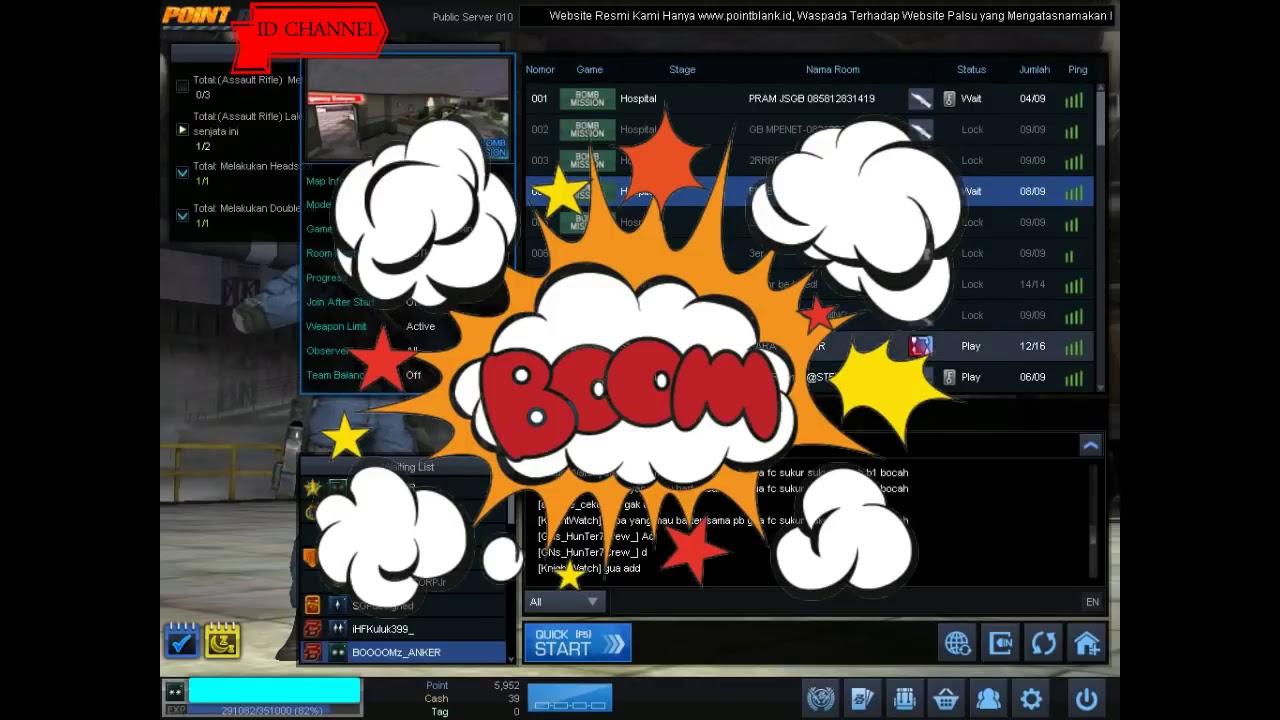Open the yellow moon calendar event icon

222,641
